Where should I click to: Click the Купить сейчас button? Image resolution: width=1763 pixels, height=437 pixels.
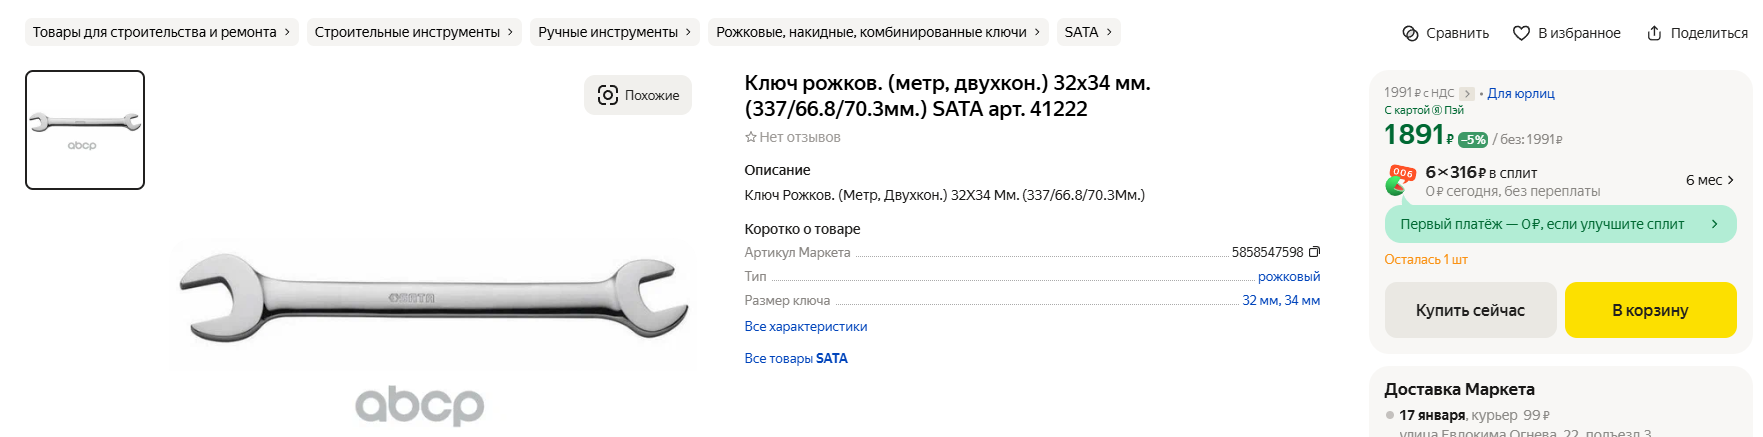1470,310
